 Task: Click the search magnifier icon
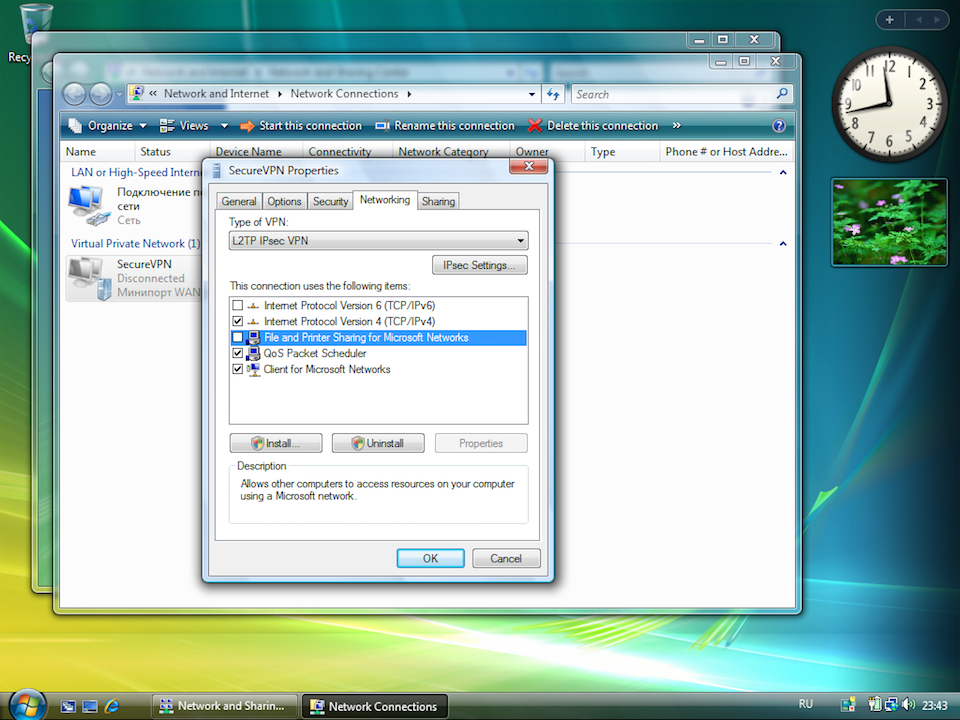[782, 94]
